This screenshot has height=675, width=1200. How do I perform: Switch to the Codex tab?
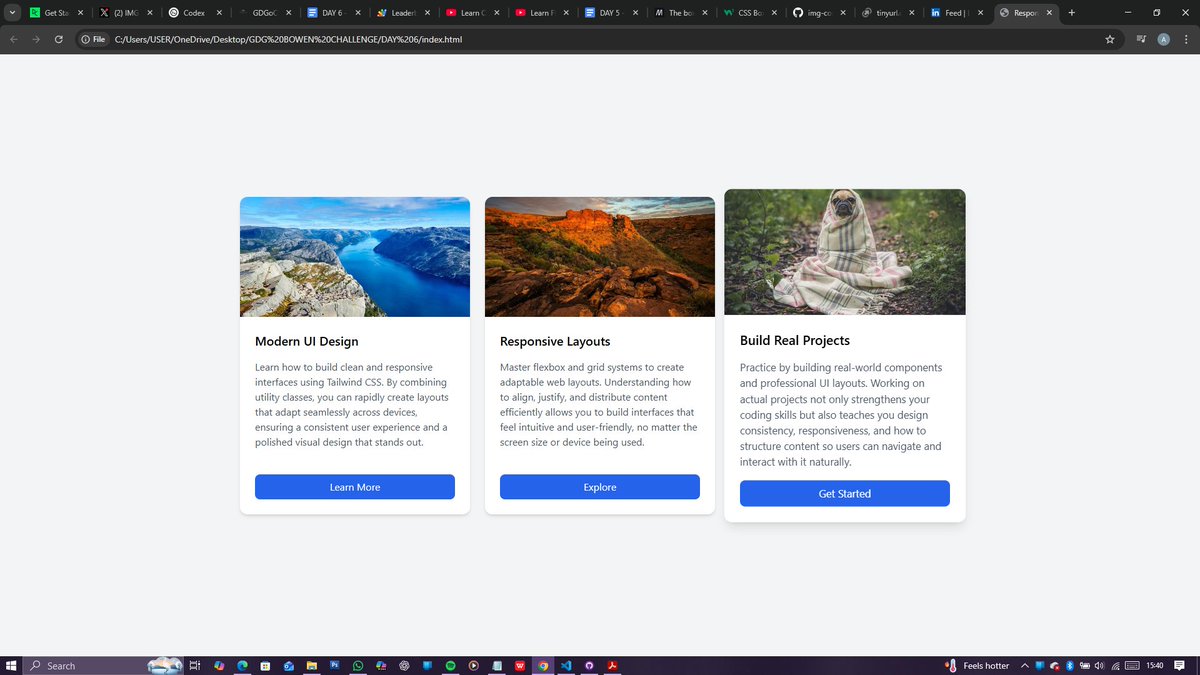(x=194, y=13)
